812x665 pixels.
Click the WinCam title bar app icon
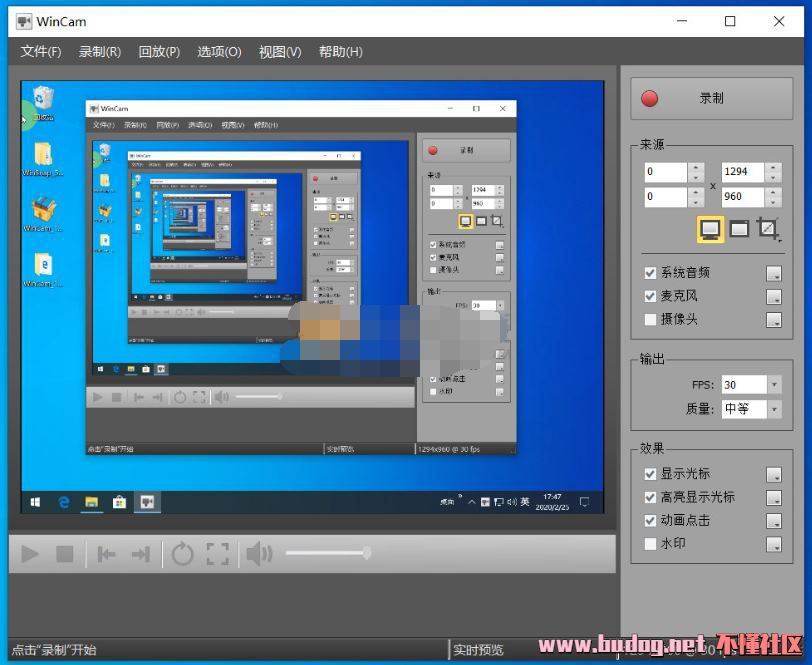[x=24, y=22]
